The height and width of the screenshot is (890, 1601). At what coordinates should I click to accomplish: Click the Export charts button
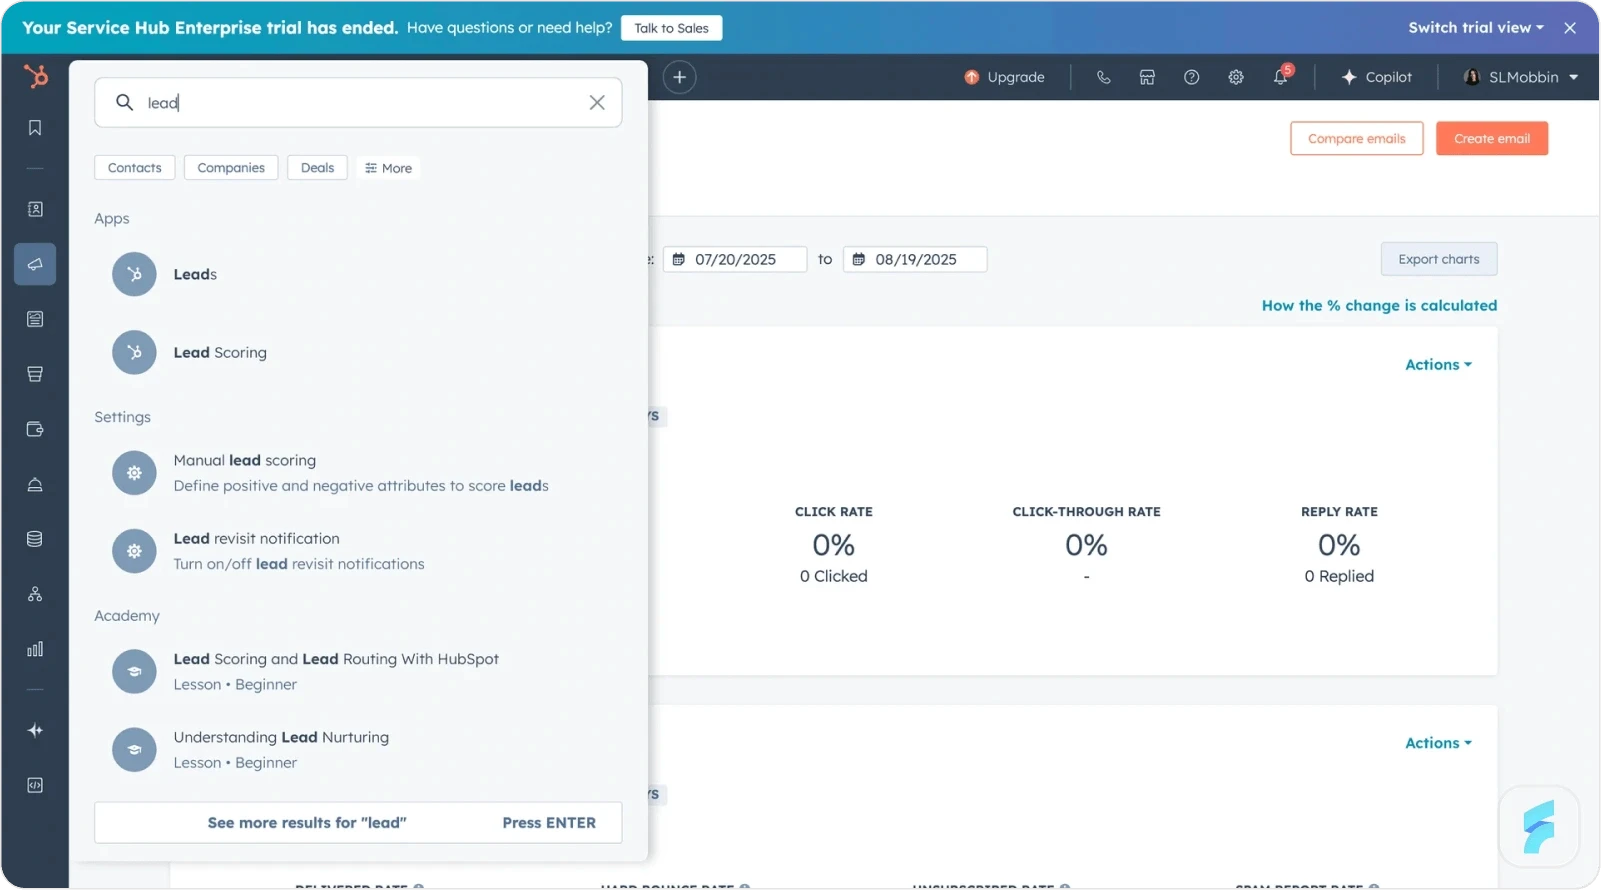coord(1439,259)
